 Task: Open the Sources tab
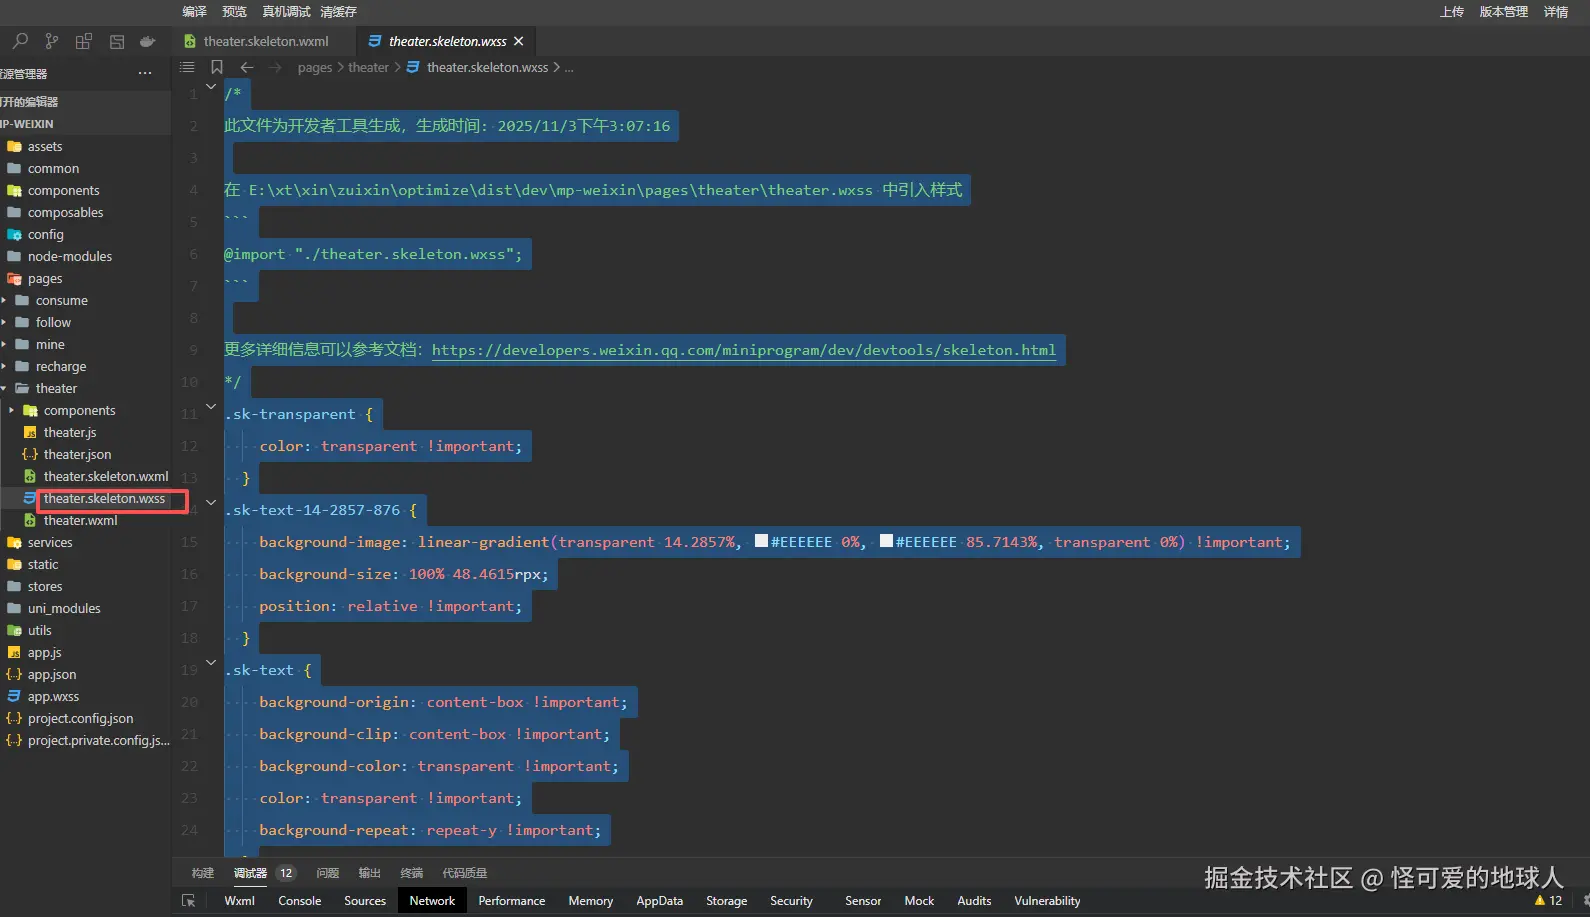pos(365,901)
